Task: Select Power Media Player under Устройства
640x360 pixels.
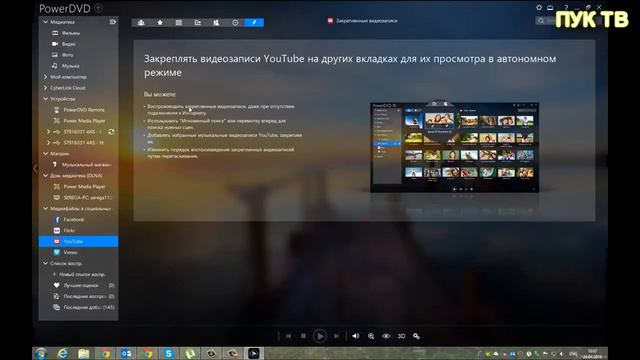Action: (x=84, y=121)
